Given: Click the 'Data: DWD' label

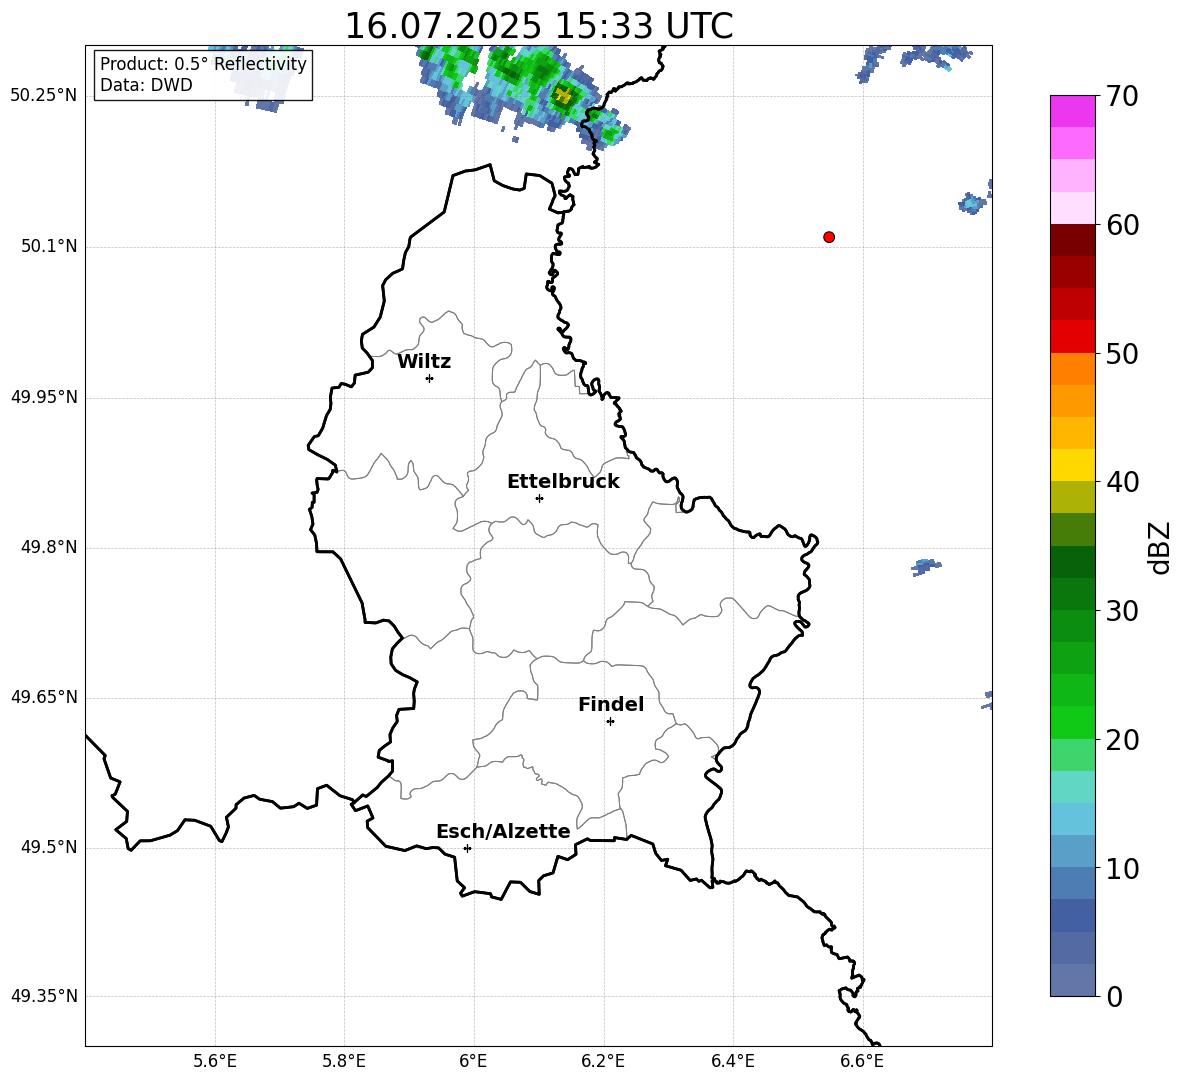Looking at the screenshot, I should [146, 85].
